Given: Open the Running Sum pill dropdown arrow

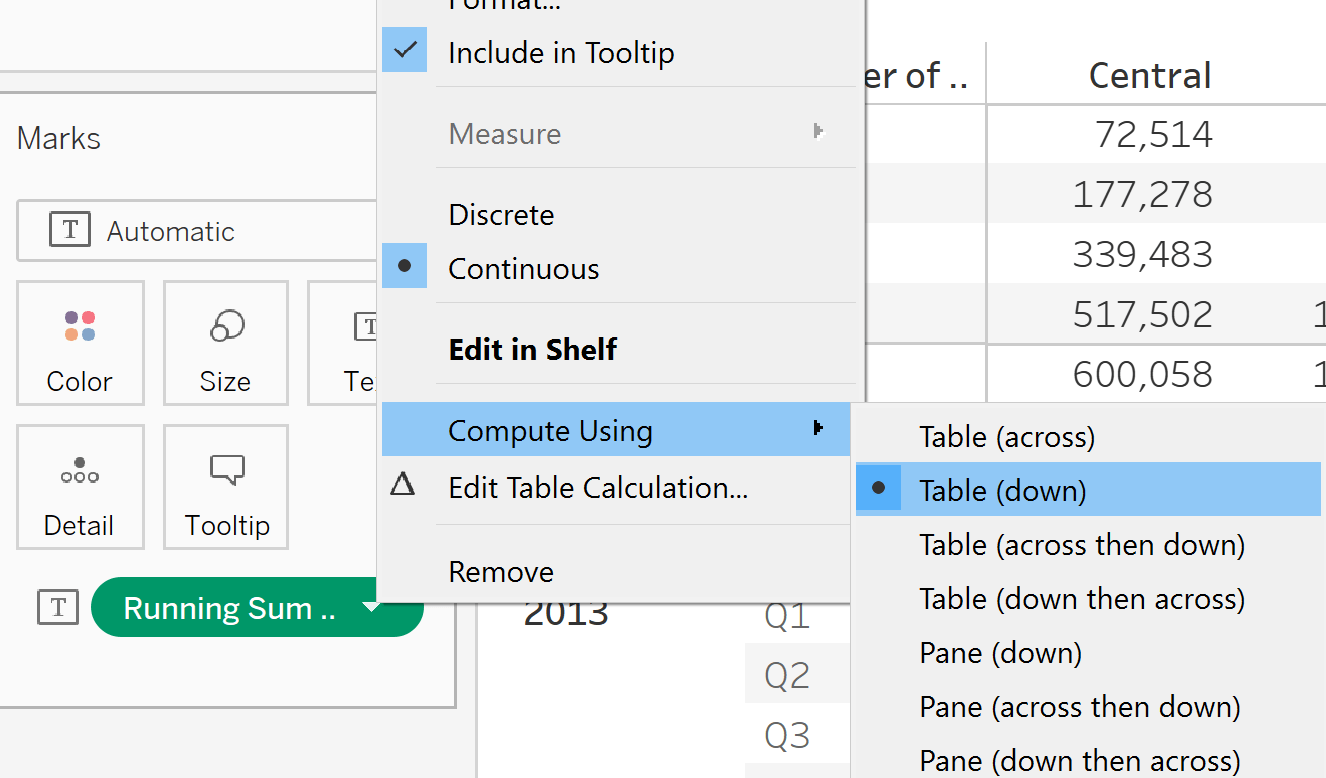Looking at the screenshot, I should (x=373, y=607).
